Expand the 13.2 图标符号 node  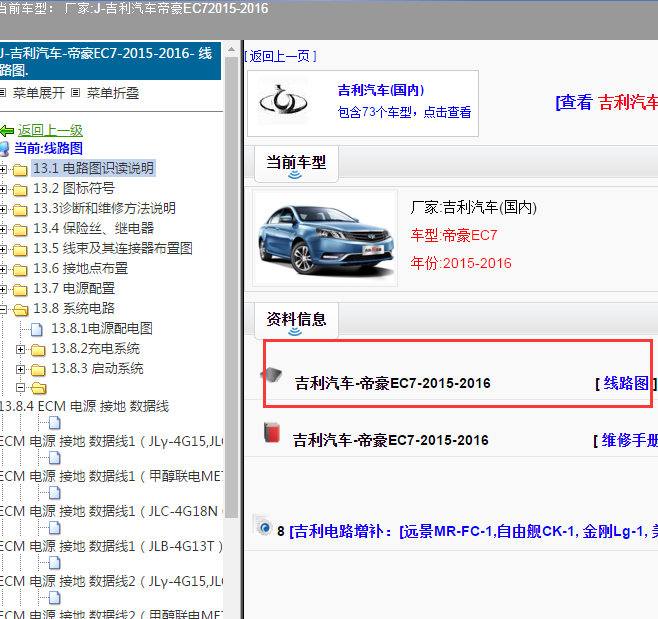[x=3, y=190]
